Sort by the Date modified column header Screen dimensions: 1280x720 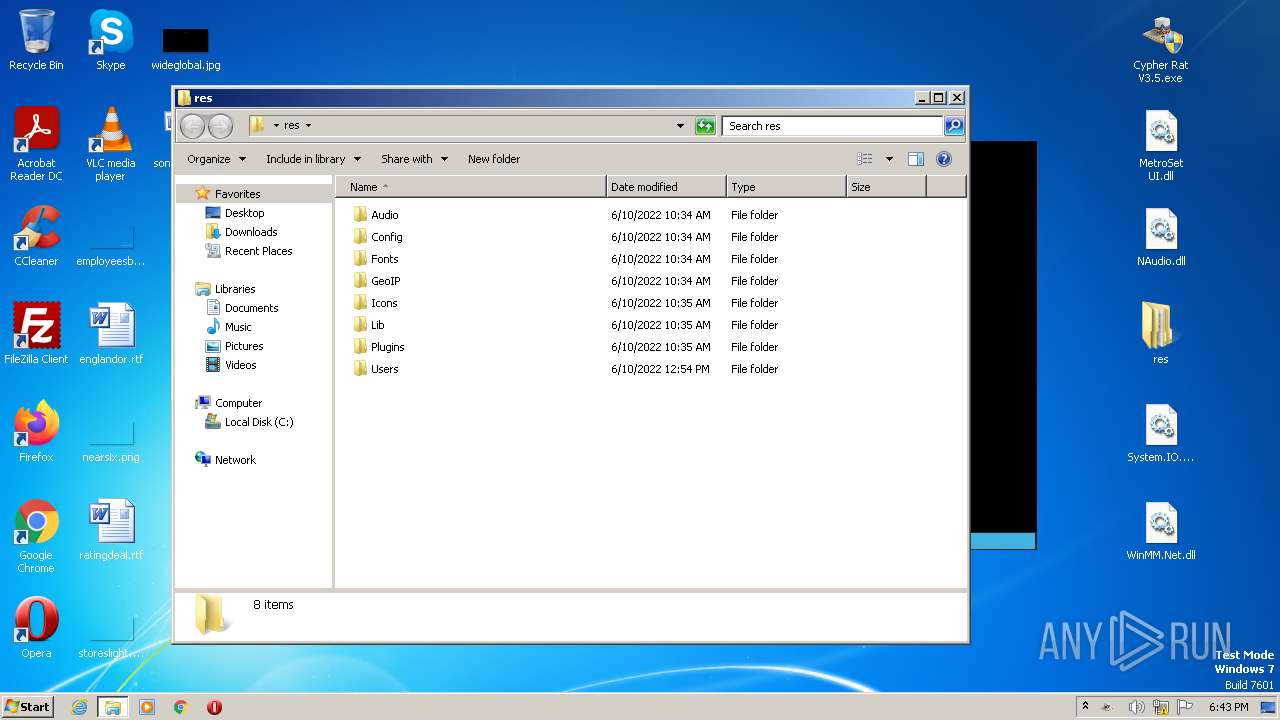tap(666, 187)
